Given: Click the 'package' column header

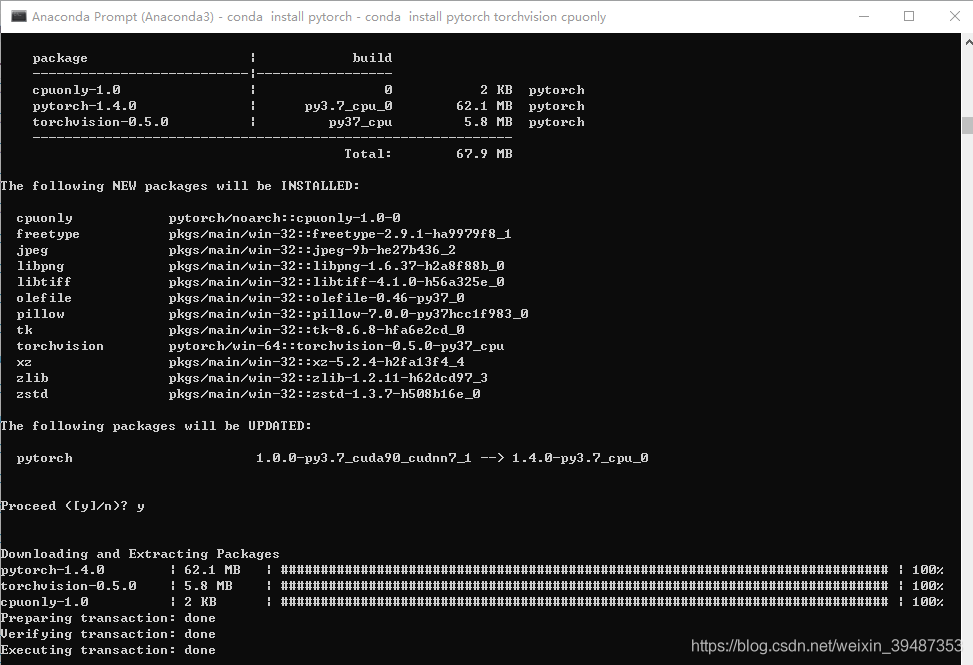Looking at the screenshot, I should pyautogui.click(x=60, y=58).
